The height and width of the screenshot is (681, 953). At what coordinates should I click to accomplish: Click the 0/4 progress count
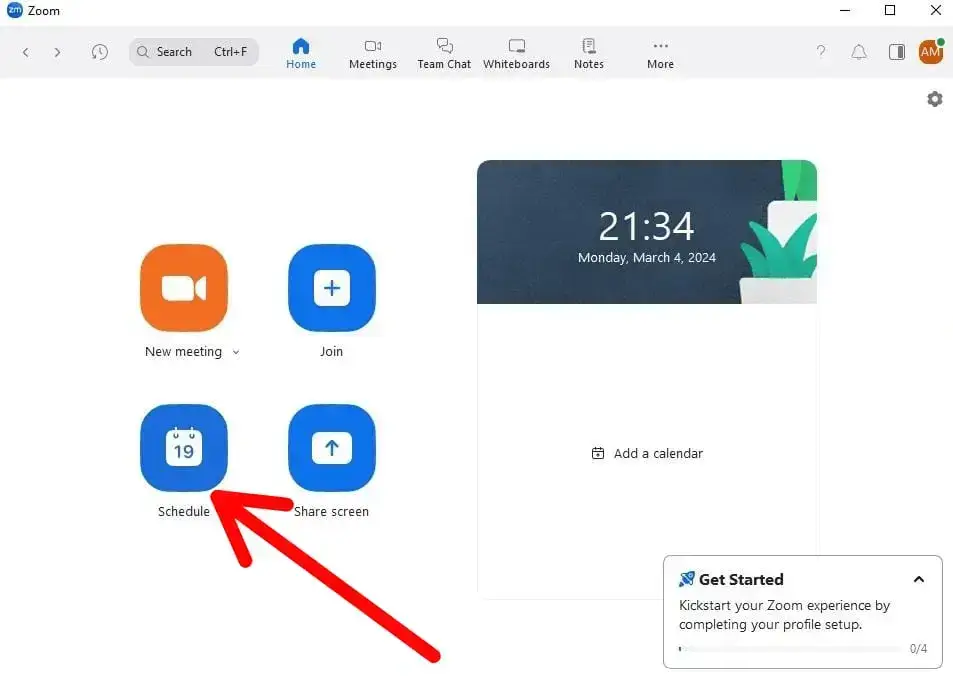tap(918, 649)
